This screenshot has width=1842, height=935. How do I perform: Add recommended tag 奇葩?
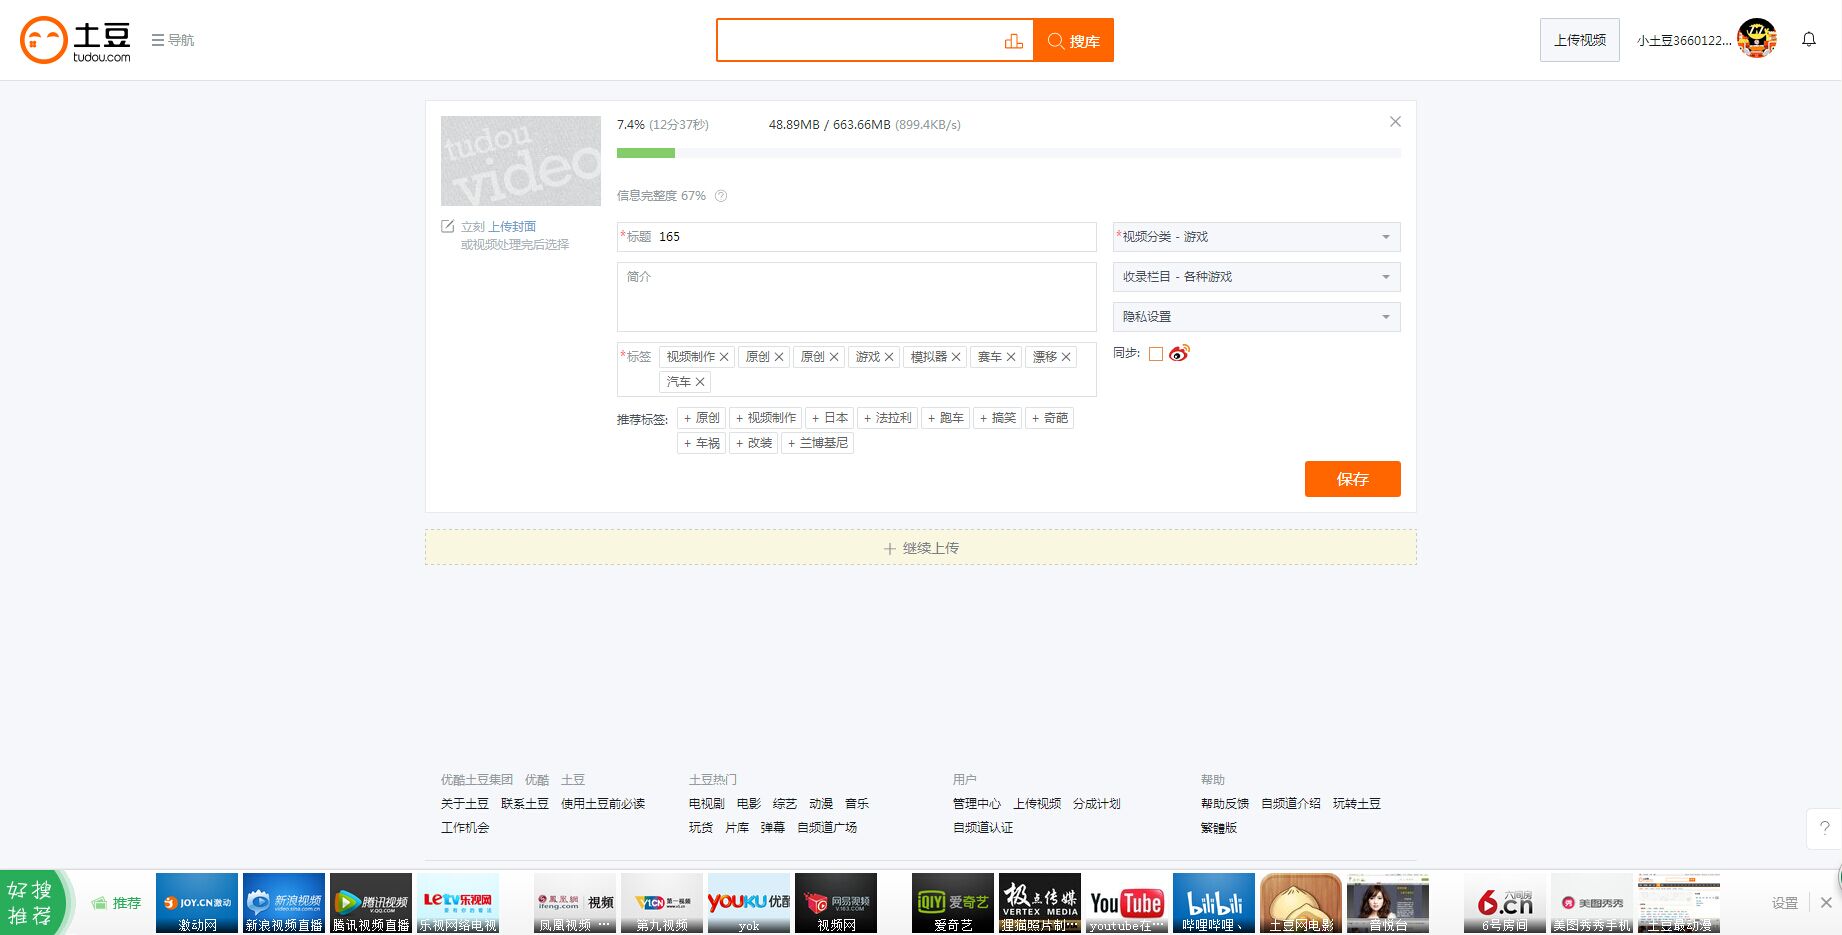pyautogui.click(x=1050, y=418)
